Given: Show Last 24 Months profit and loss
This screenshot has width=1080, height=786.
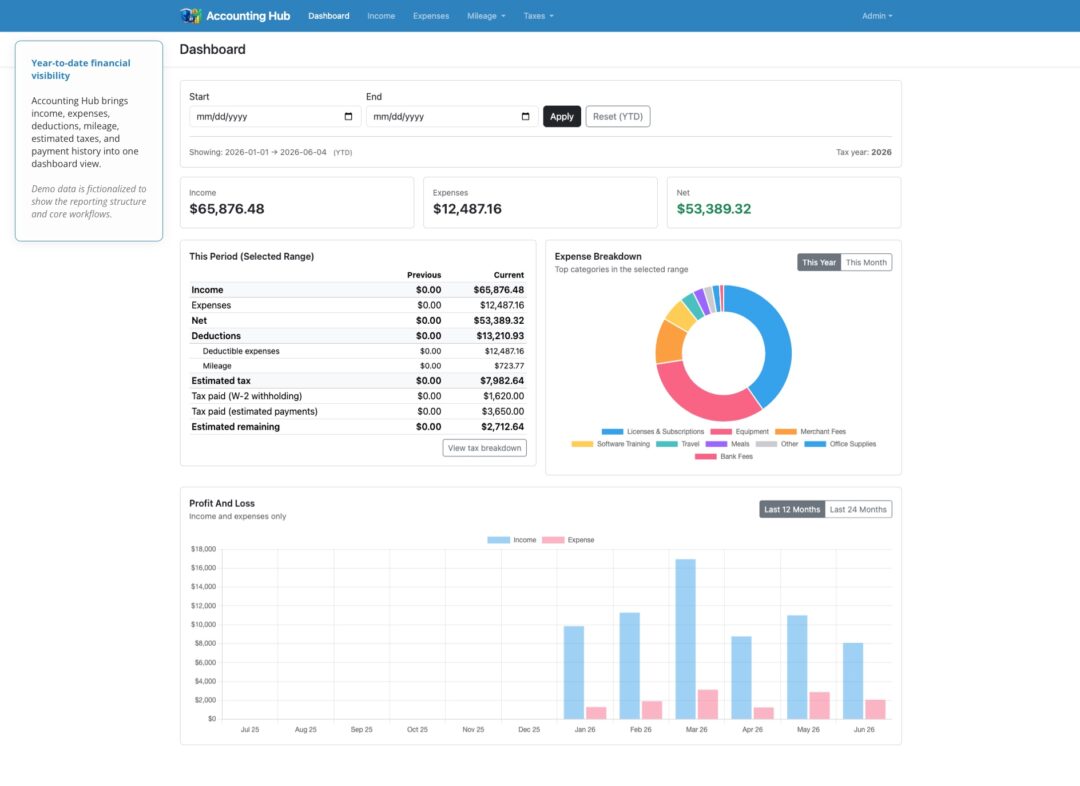Looking at the screenshot, I should (858, 510).
